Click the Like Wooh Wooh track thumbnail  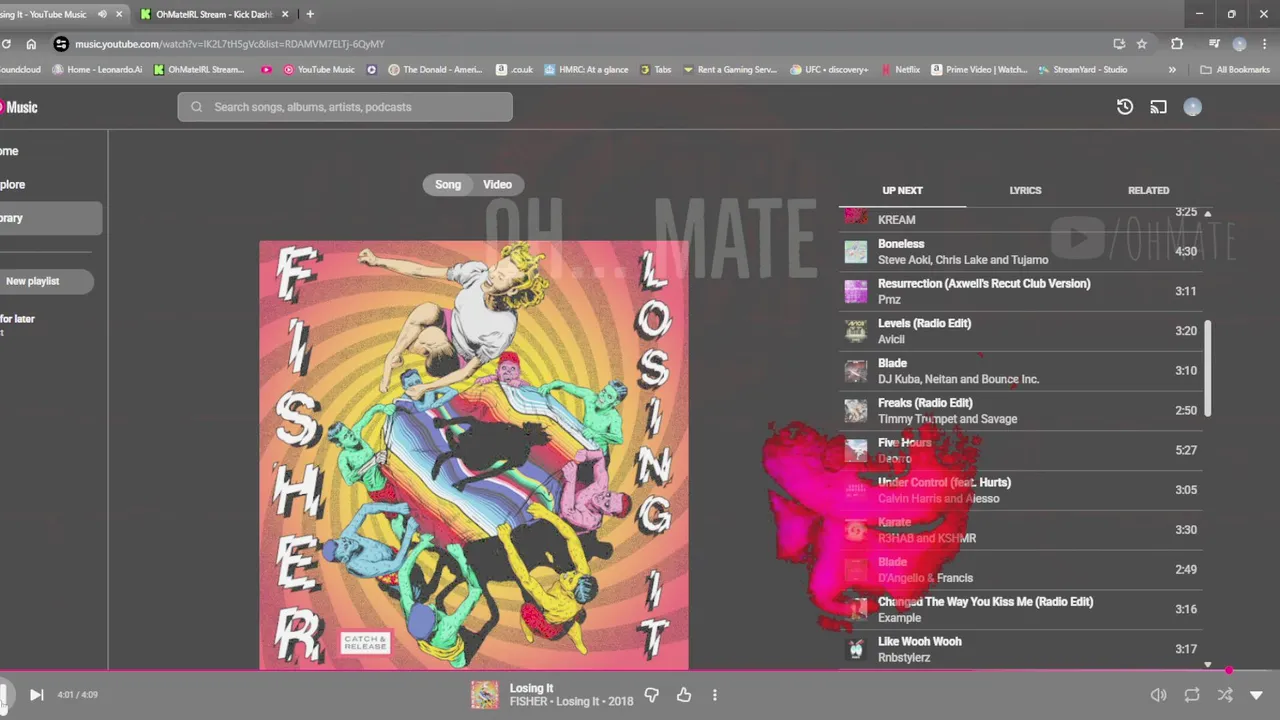click(856, 649)
